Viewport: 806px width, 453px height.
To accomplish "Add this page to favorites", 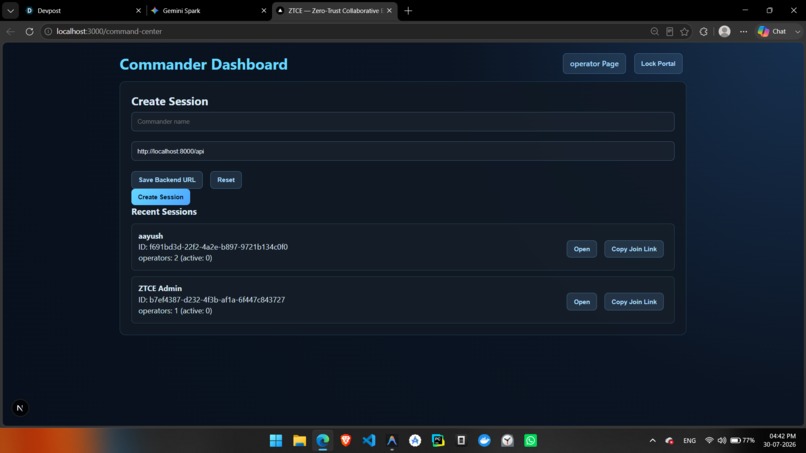I will tap(684, 31).
